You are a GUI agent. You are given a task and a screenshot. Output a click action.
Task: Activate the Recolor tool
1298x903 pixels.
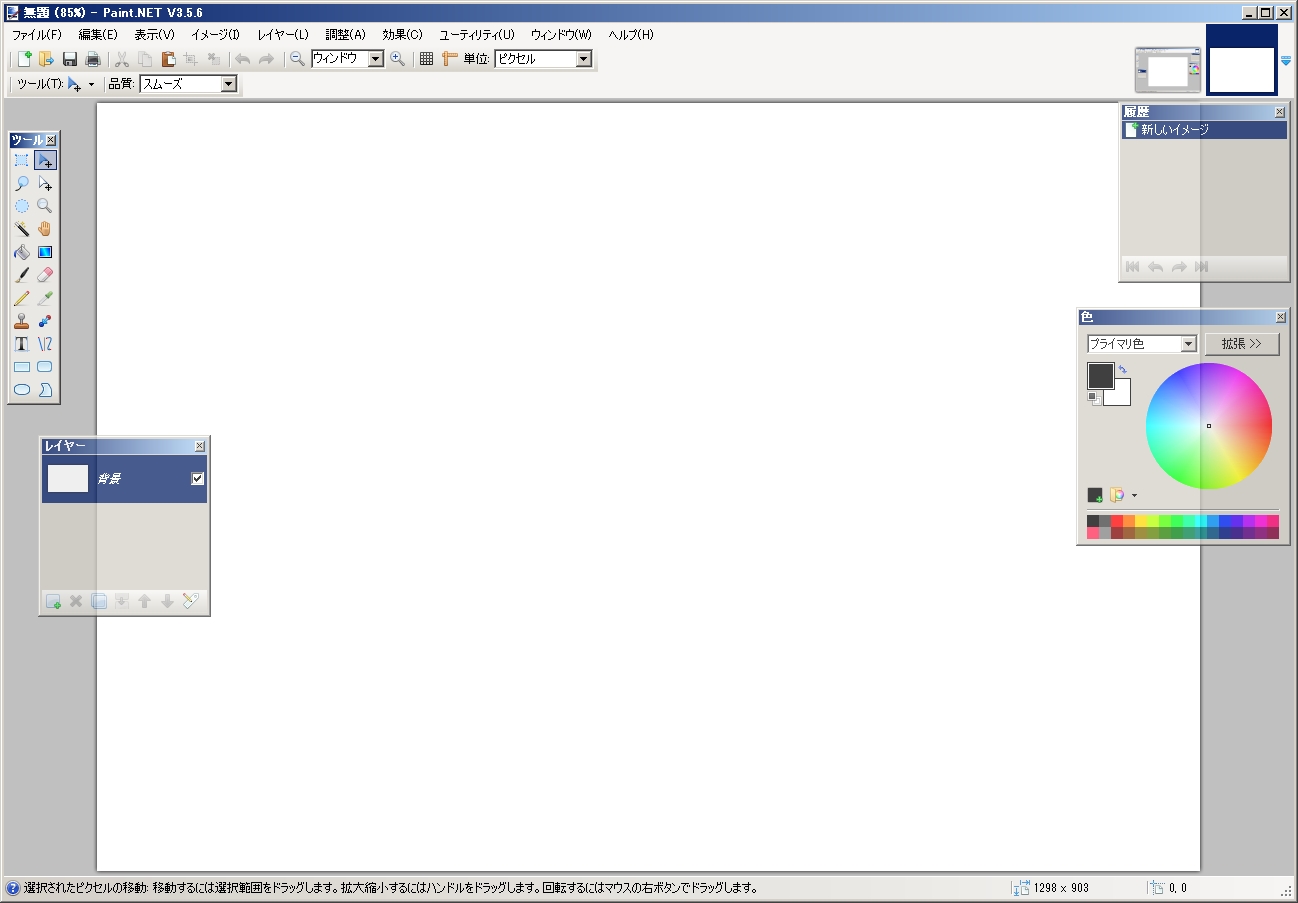coord(45,321)
